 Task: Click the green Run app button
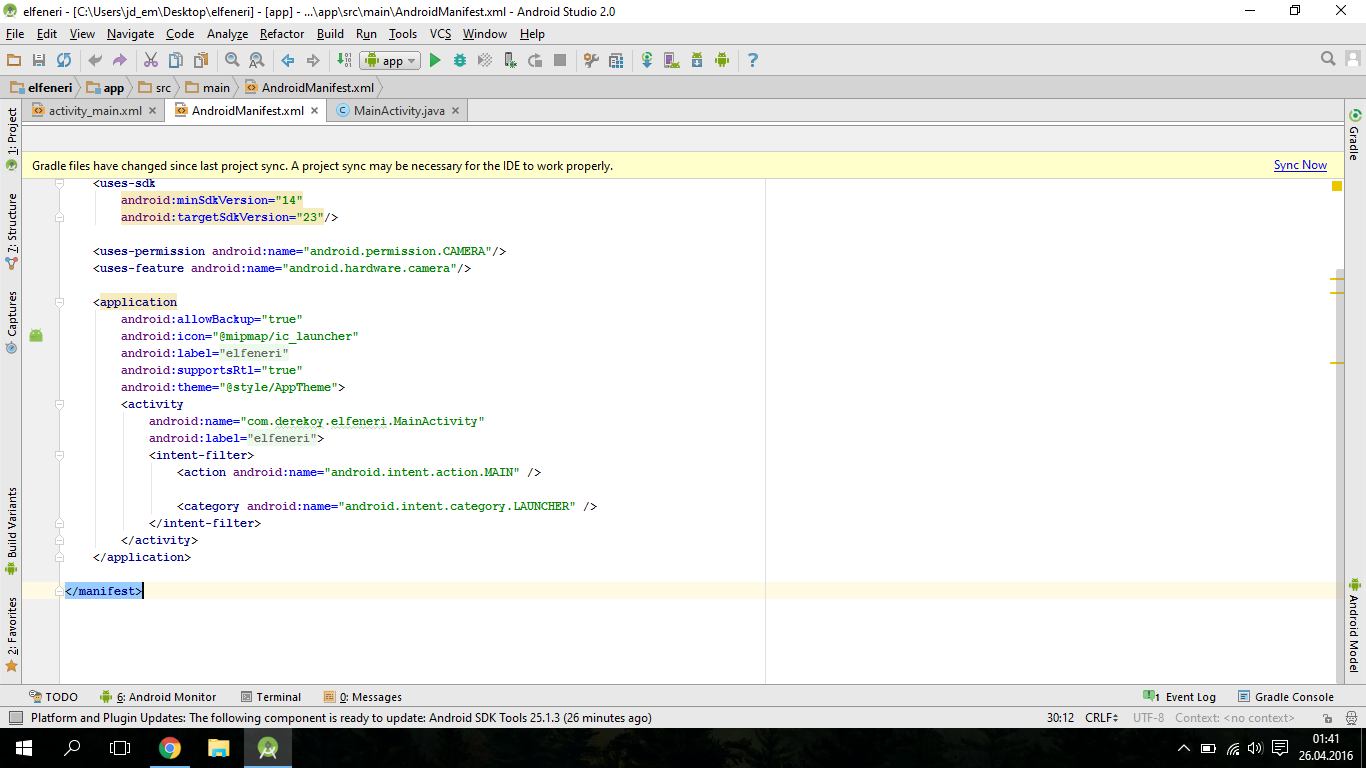435,61
